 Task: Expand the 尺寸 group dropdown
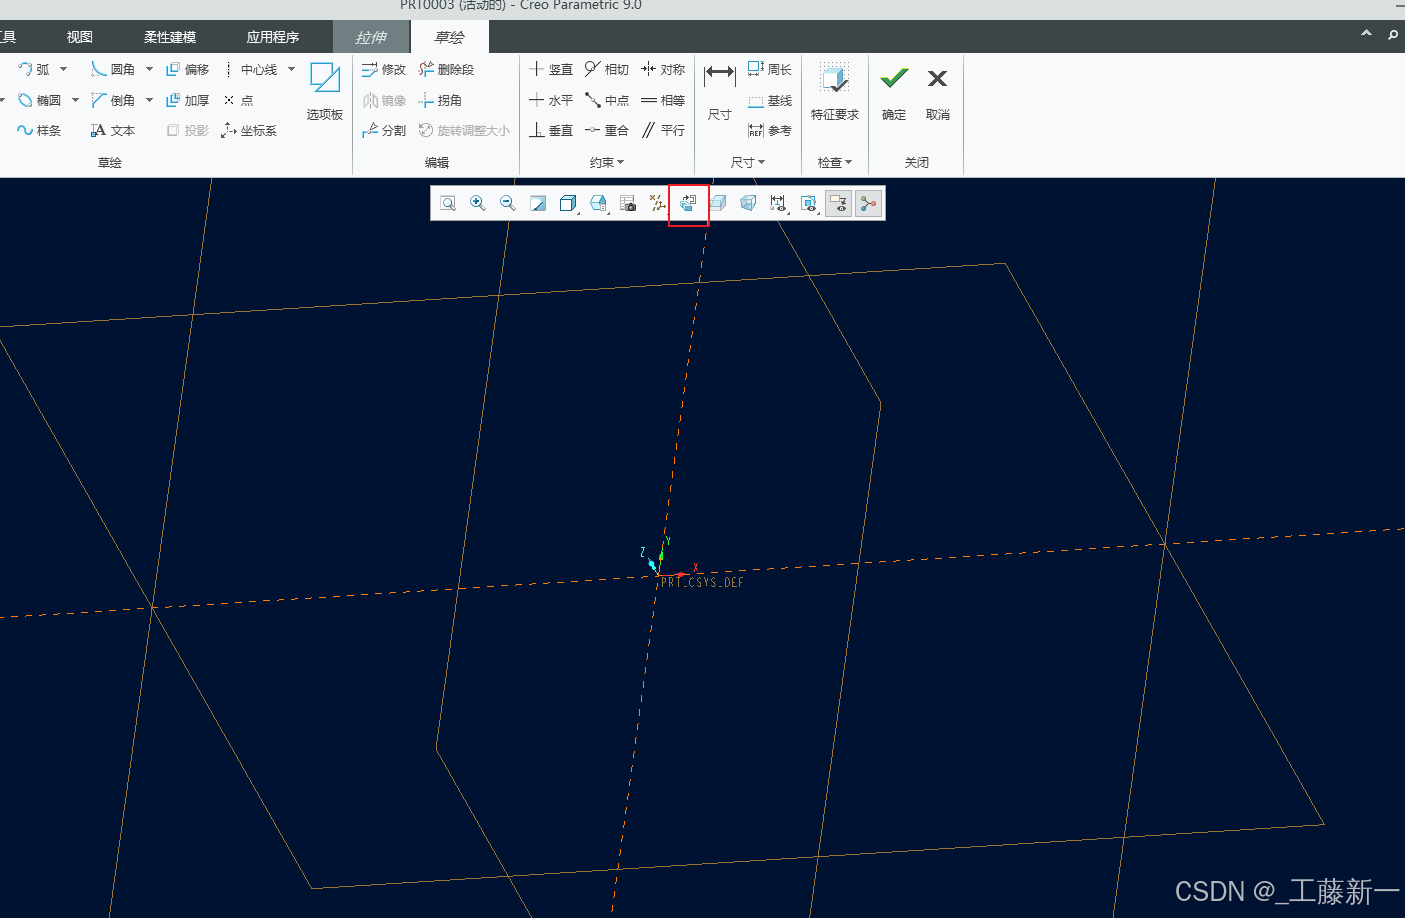coord(747,162)
